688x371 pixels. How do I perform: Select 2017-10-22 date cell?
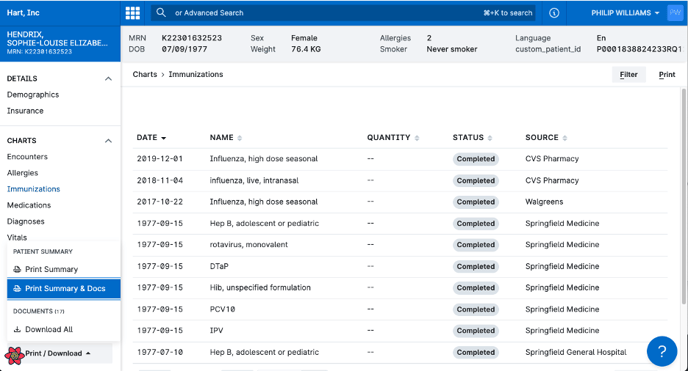pyautogui.click(x=160, y=202)
